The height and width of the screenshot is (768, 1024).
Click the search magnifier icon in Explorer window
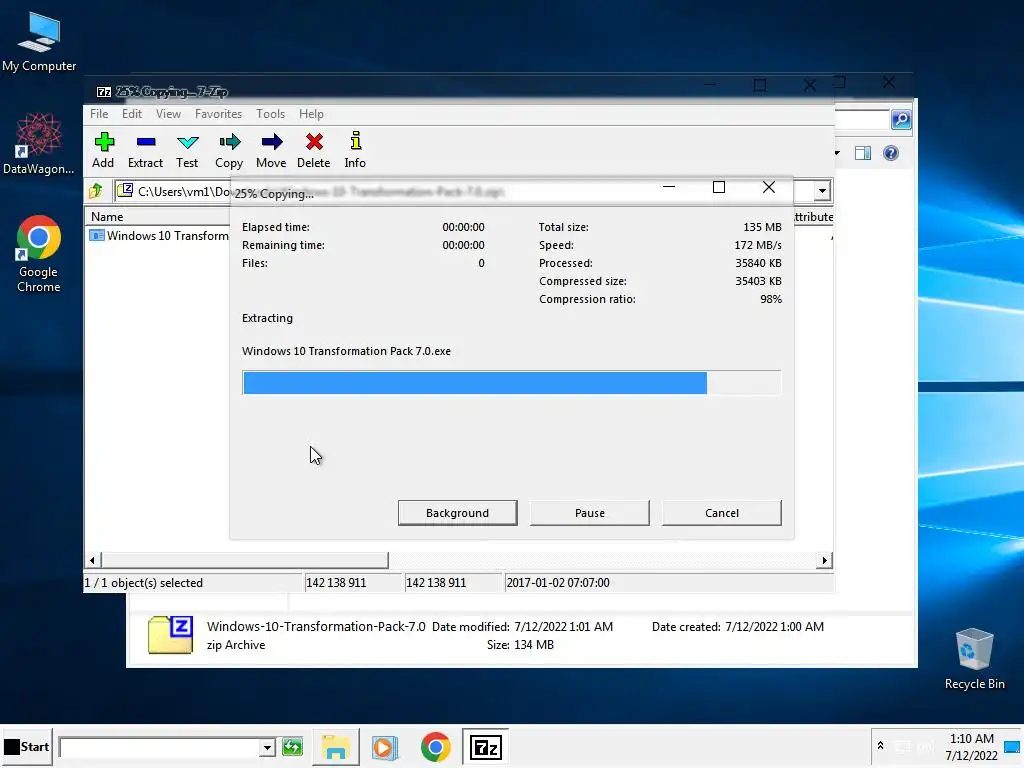pos(901,120)
